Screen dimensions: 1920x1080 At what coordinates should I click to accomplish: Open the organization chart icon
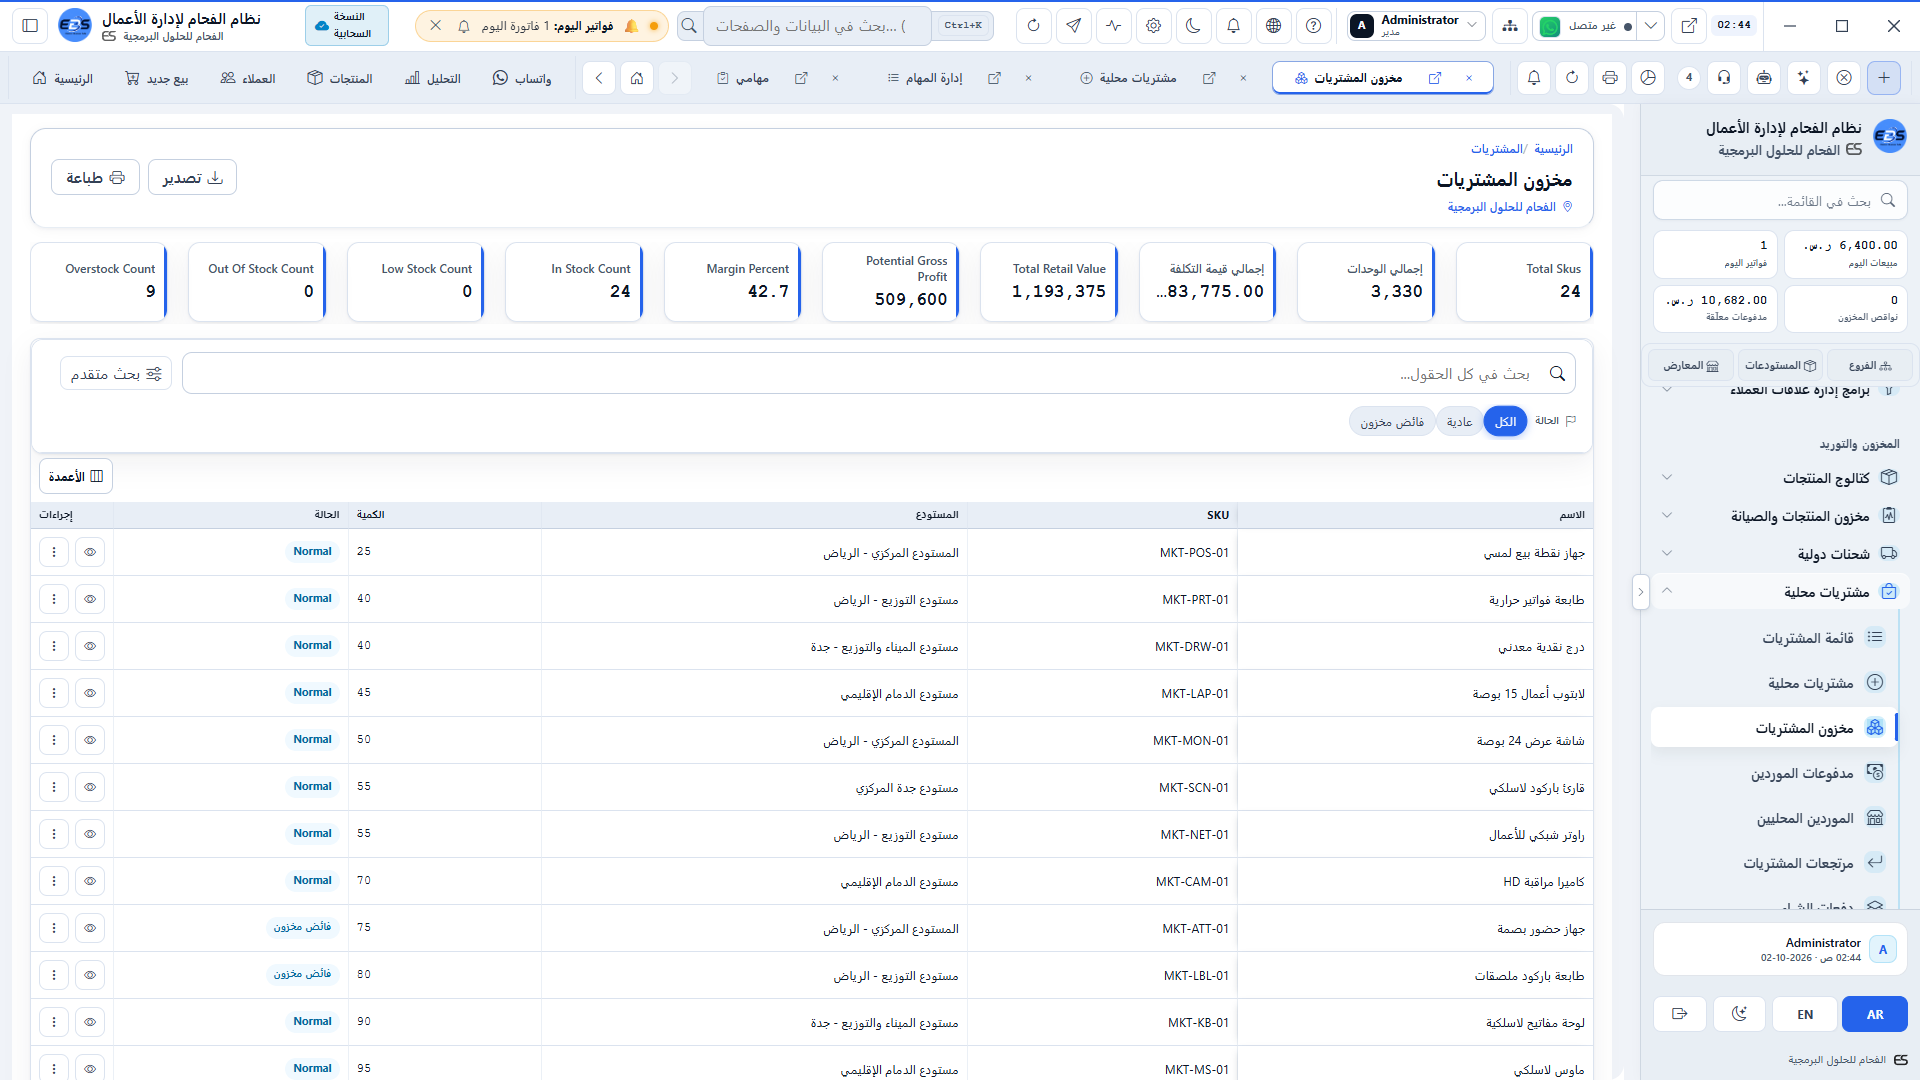pos(1509,26)
